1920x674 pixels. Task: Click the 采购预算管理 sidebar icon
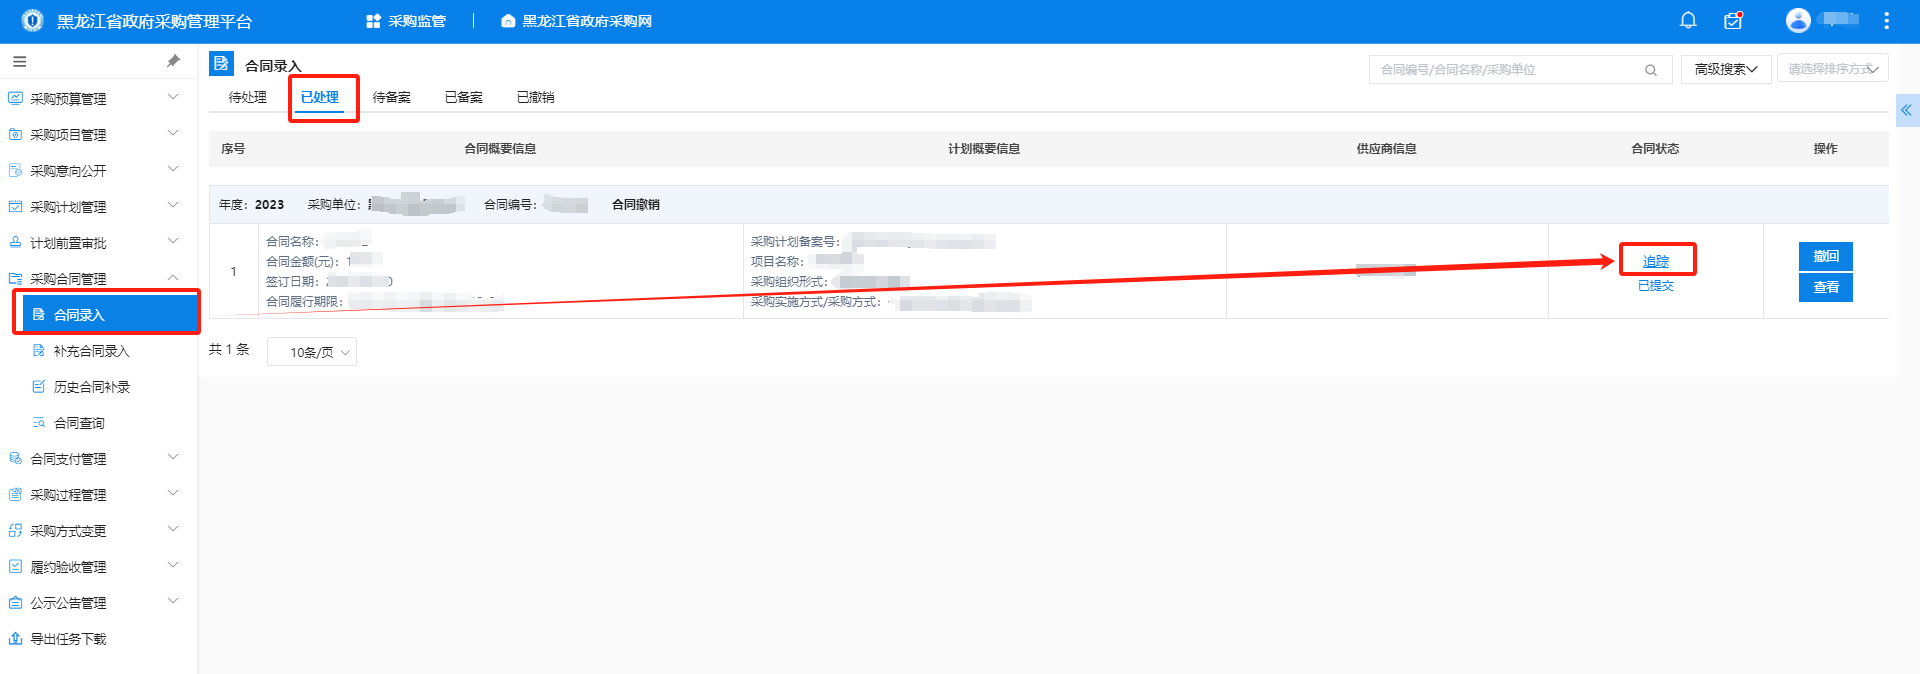click(x=15, y=98)
